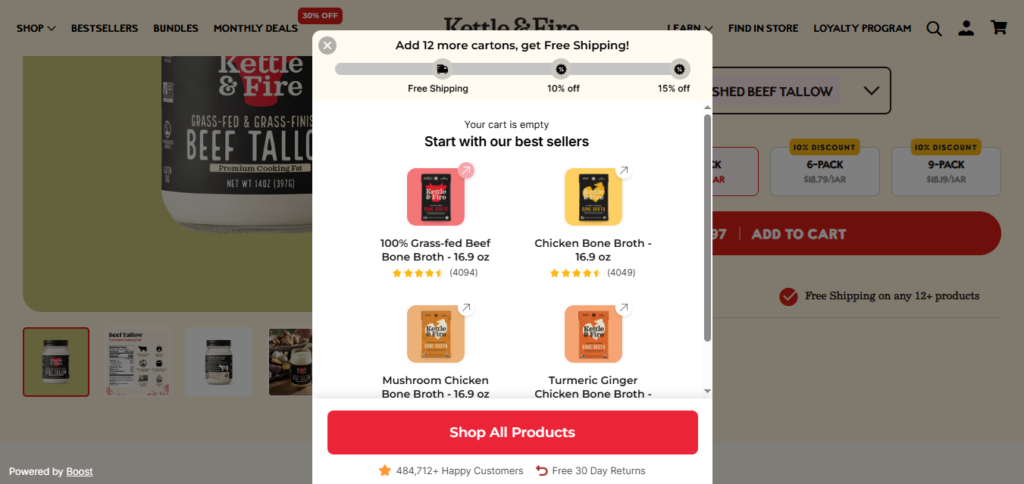Open the shopping cart icon

999,28
